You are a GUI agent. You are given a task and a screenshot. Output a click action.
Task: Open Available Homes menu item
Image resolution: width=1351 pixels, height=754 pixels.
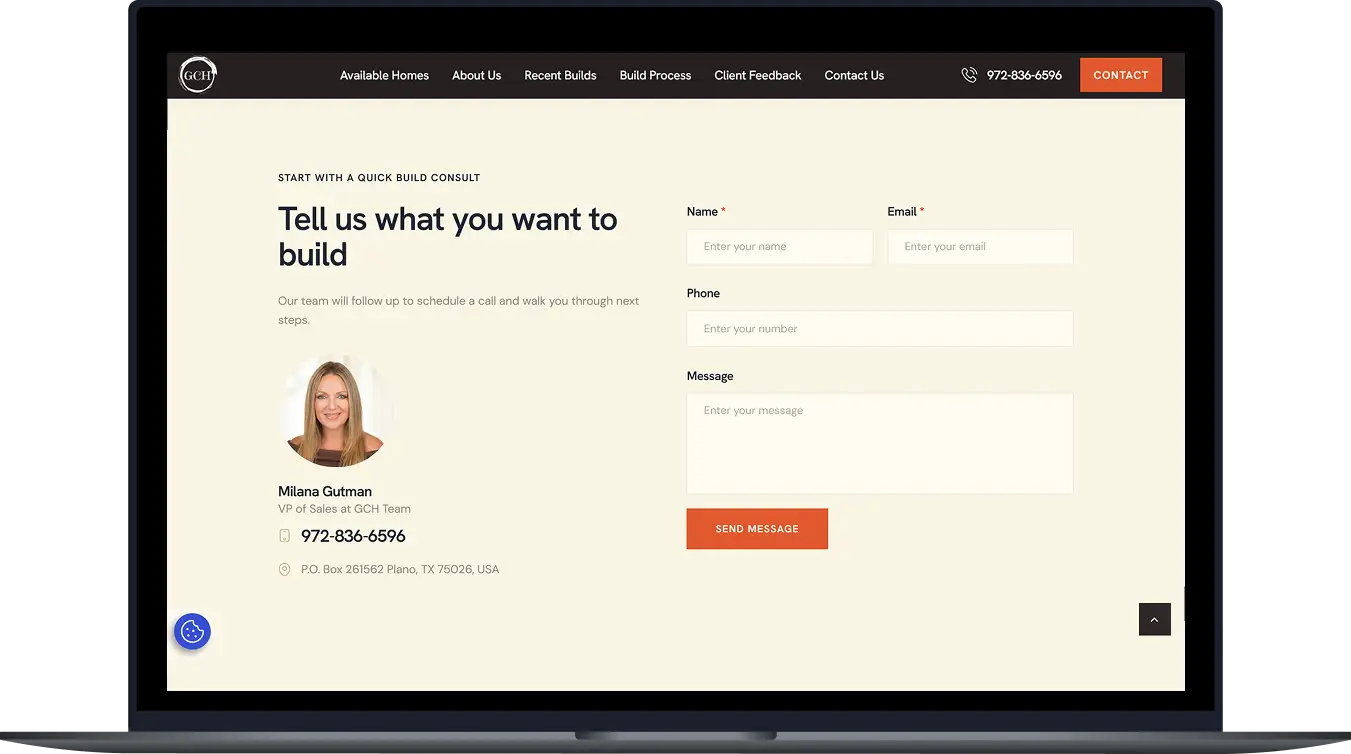coord(384,75)
